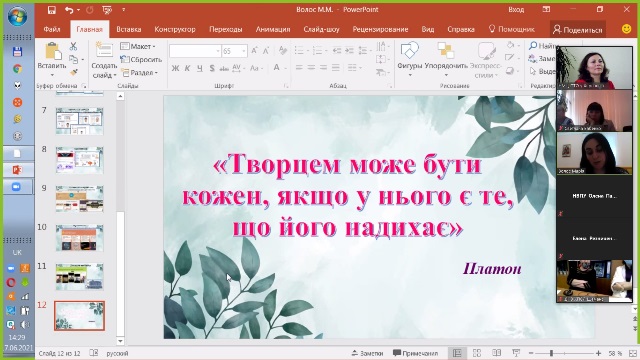Center align text
Screen dimensions: 640x360
point(311,68)
